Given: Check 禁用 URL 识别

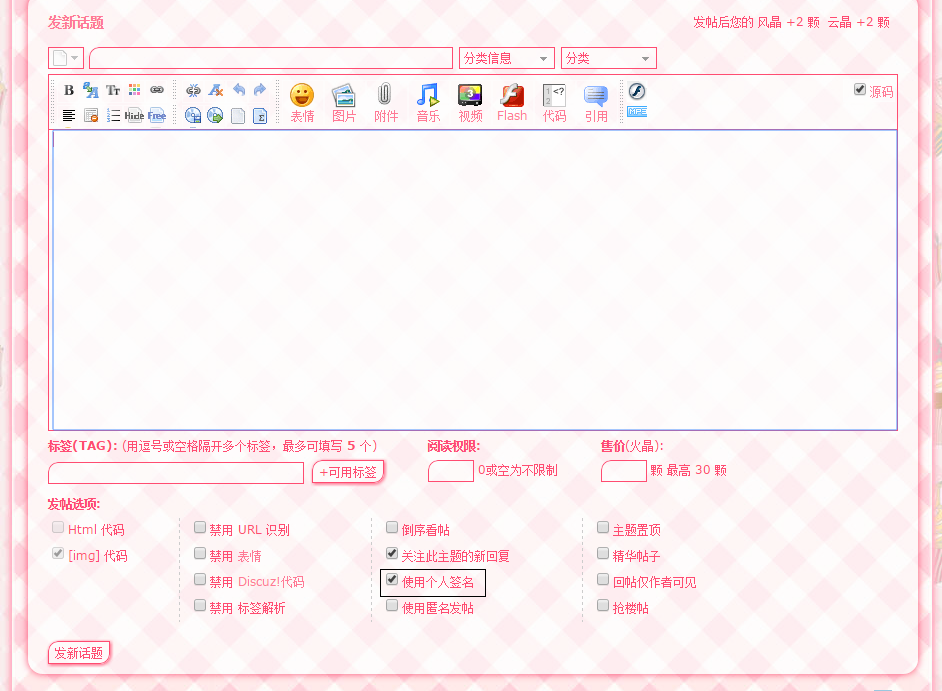Looking at the screenshot, I should [x=200, y=528].
